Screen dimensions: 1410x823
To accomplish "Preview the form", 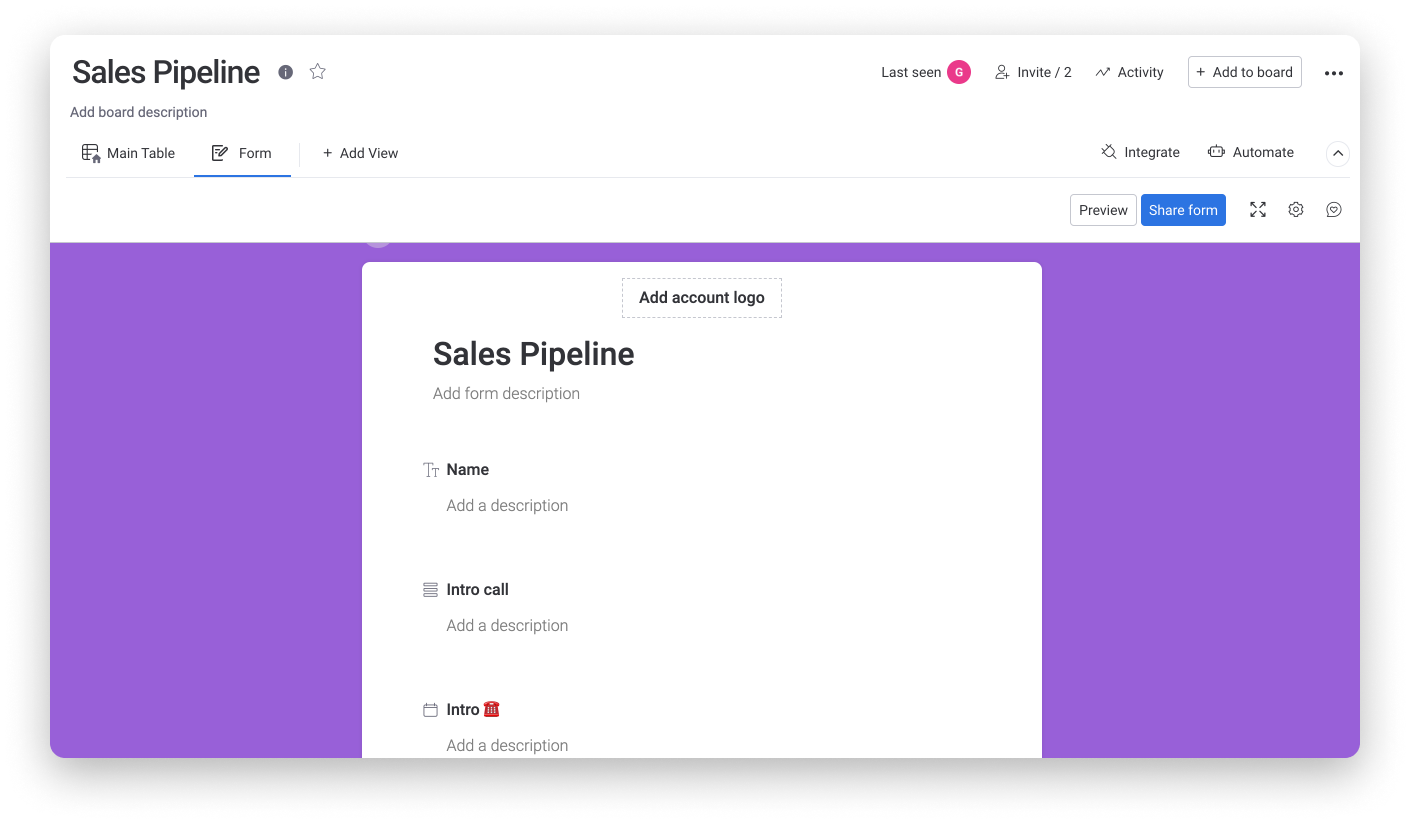I will pyautogui.click(x=1103, y=210).
